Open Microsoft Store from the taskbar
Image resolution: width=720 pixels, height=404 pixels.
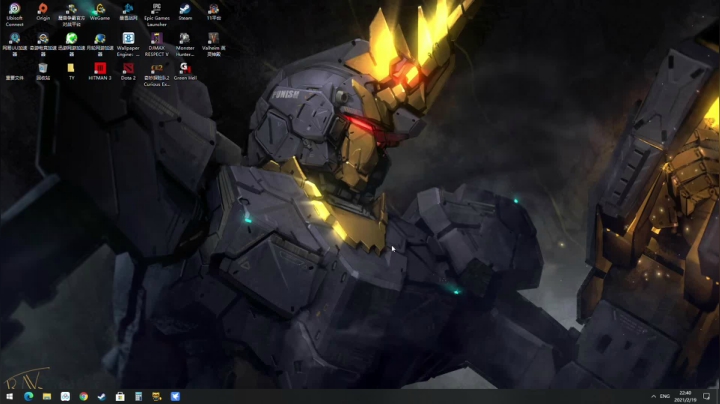(x=120, y=396)
